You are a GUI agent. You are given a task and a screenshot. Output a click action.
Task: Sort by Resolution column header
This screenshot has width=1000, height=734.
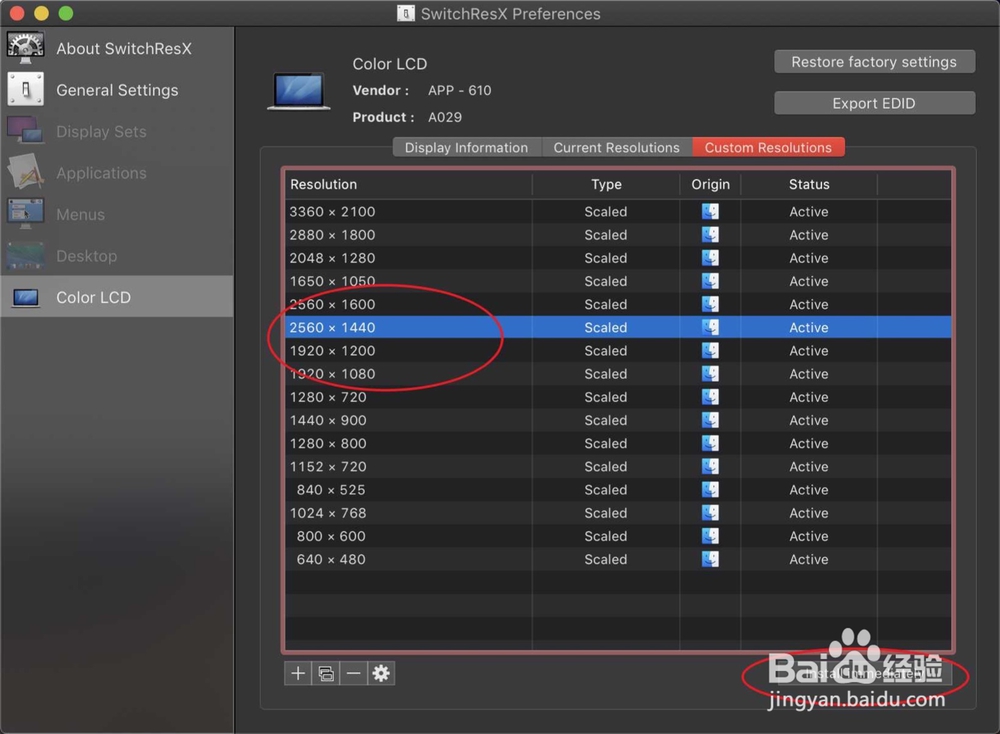pyautogui.click(x=408, y=184)
